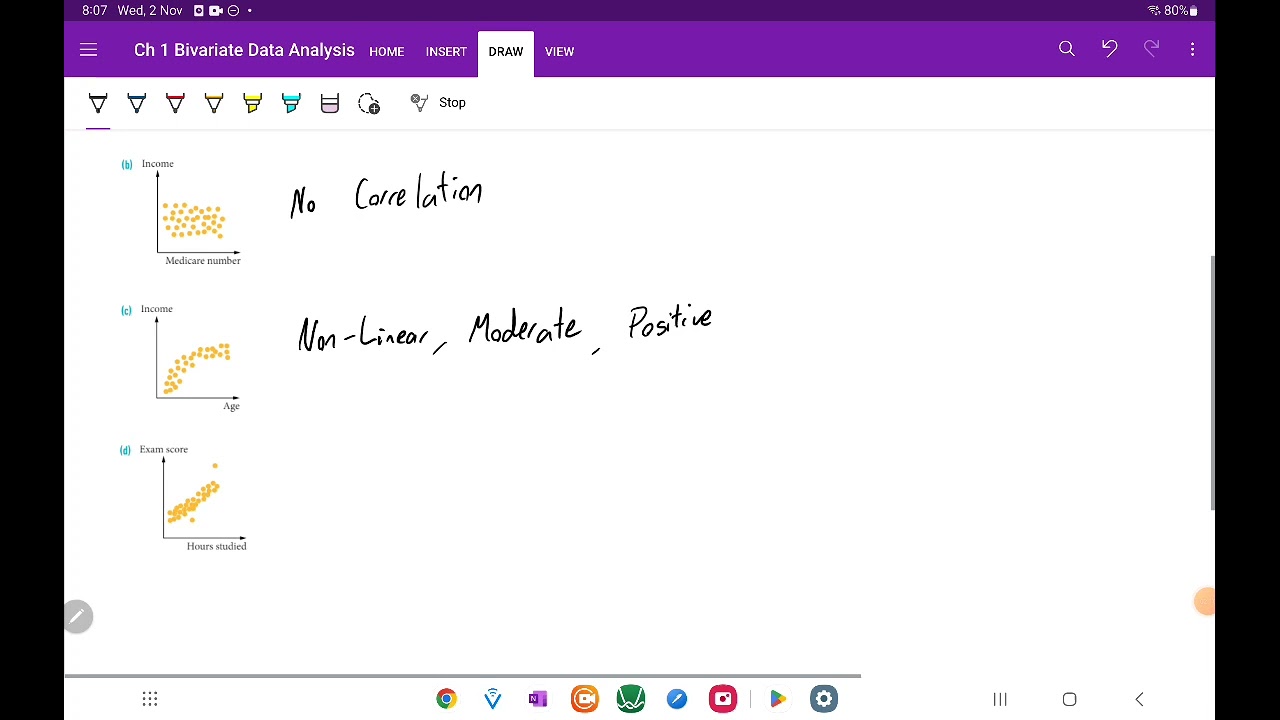Launch Chrome from the taskbar
1280x720 pixels.
click(446, 699)
